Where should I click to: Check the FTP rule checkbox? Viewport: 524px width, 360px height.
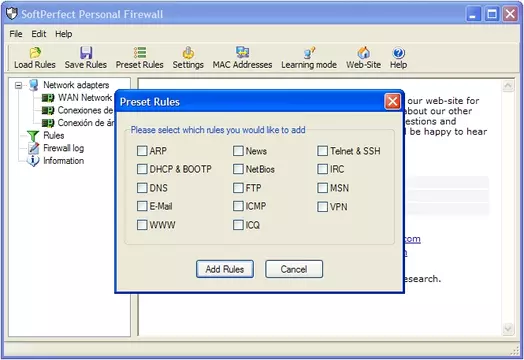tap(238, 188)
